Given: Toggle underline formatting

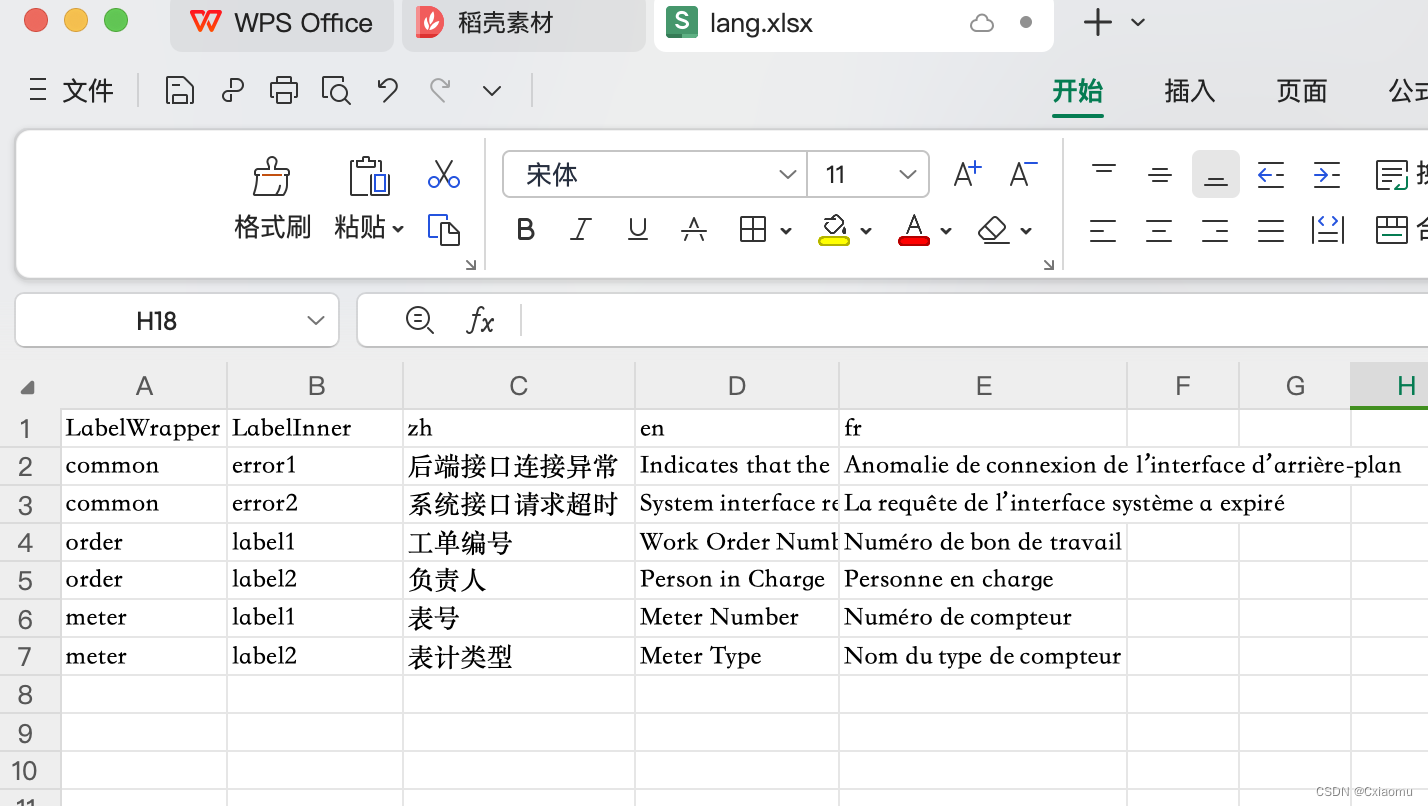Looking at the screenshot, I should (637, 229).
